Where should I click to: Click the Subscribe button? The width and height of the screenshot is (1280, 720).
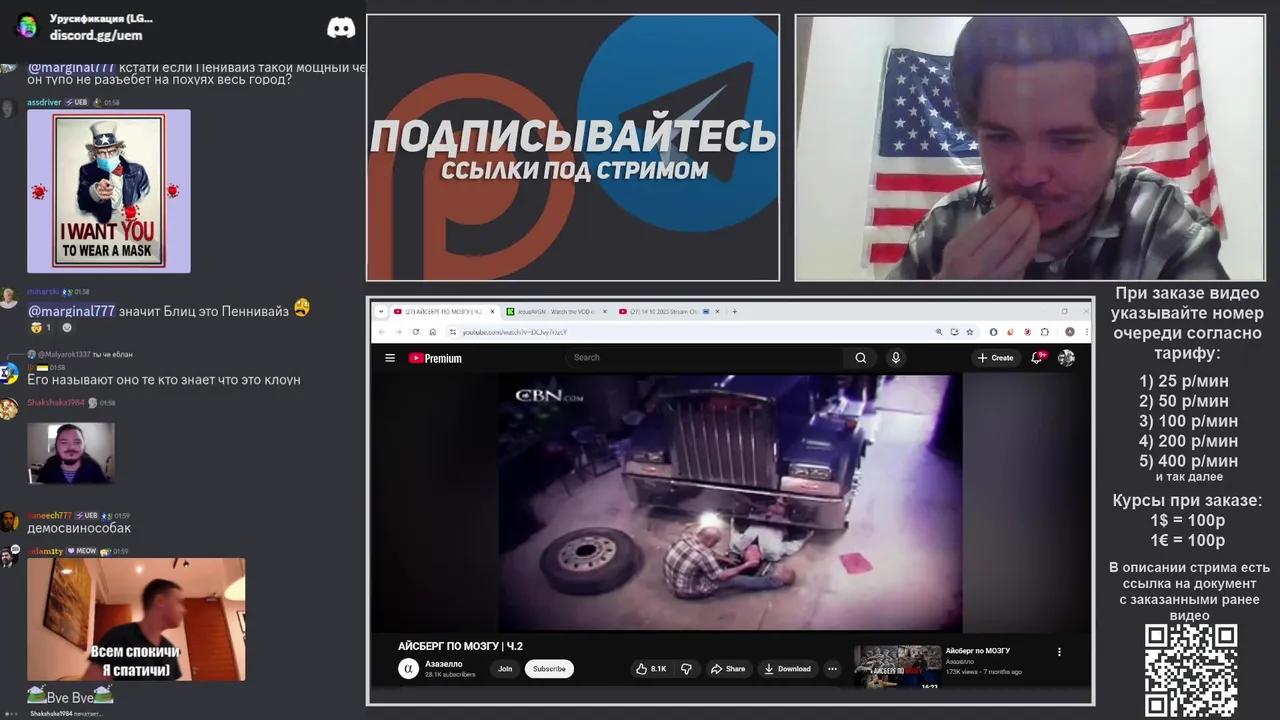549,669
